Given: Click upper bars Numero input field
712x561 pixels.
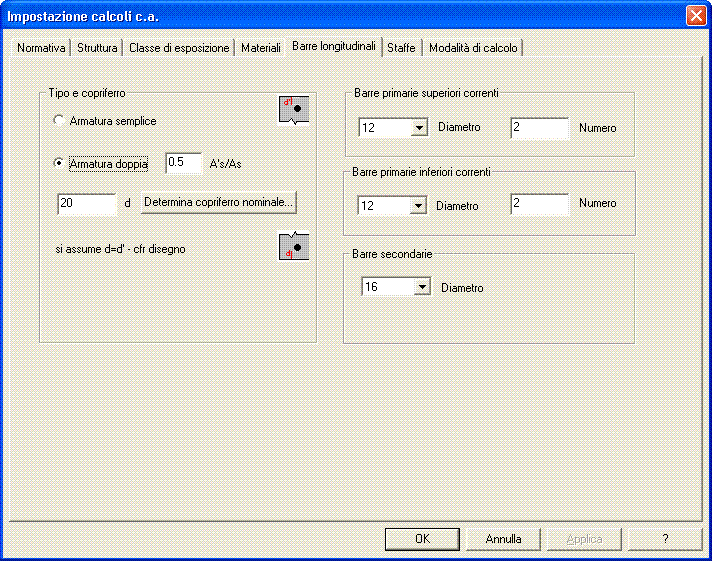Looking at the screenshot, I should click(x=539, y=128).
